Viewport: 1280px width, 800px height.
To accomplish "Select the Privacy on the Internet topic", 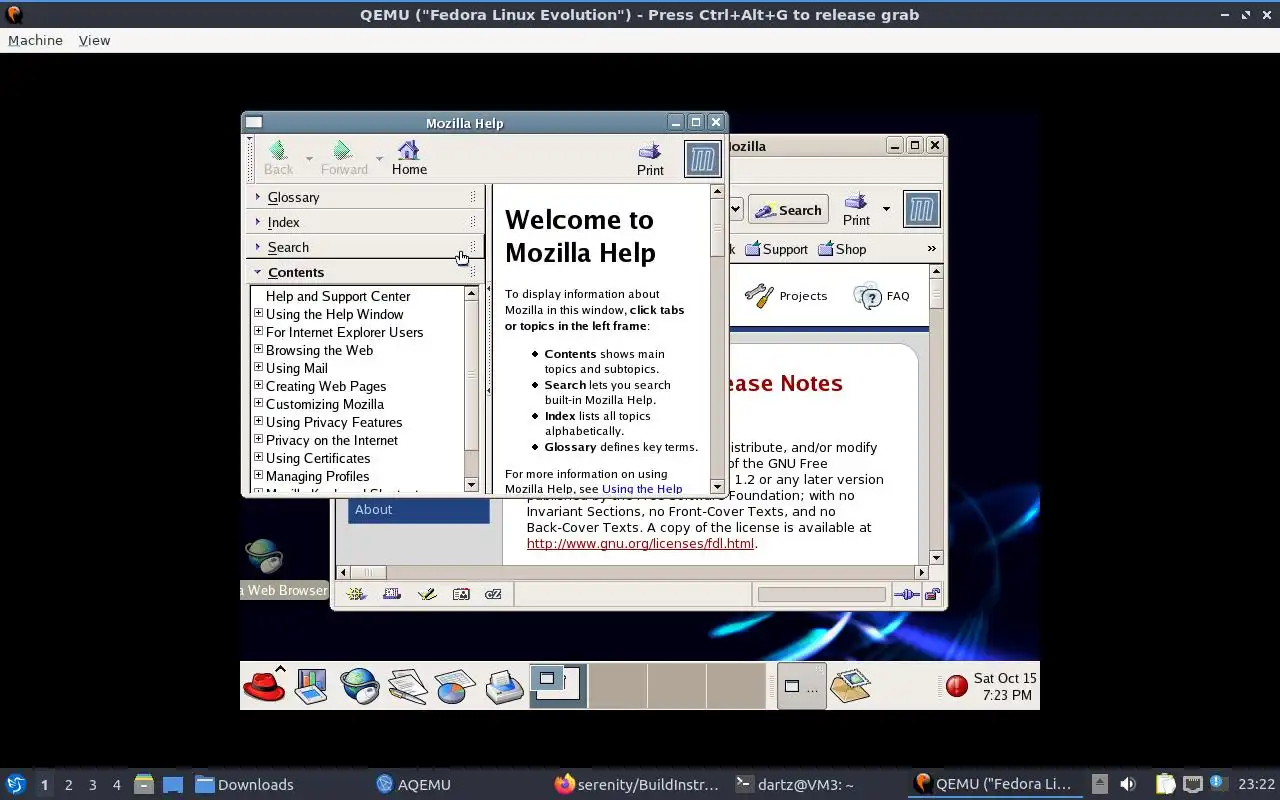I will [331, 440].
